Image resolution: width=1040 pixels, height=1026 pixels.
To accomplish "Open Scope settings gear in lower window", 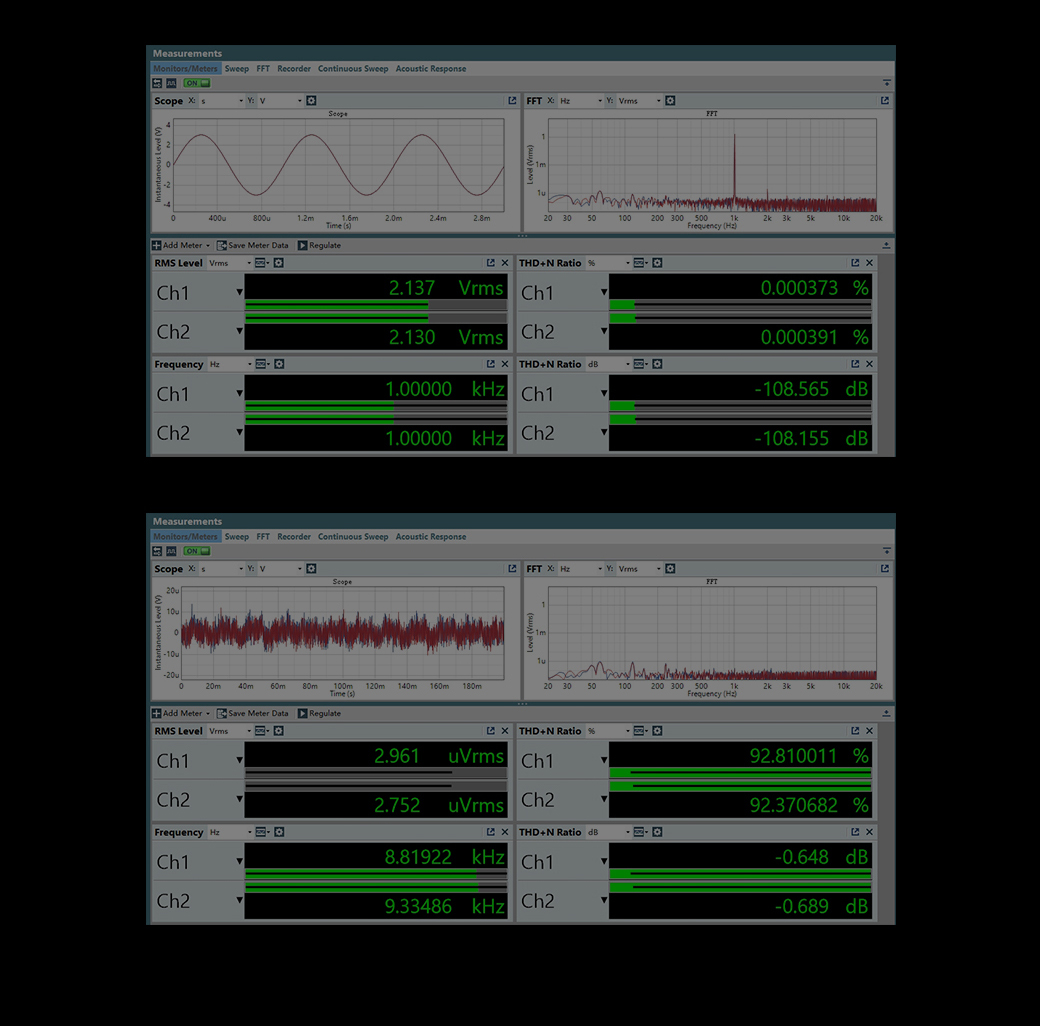I will [311, 569].
